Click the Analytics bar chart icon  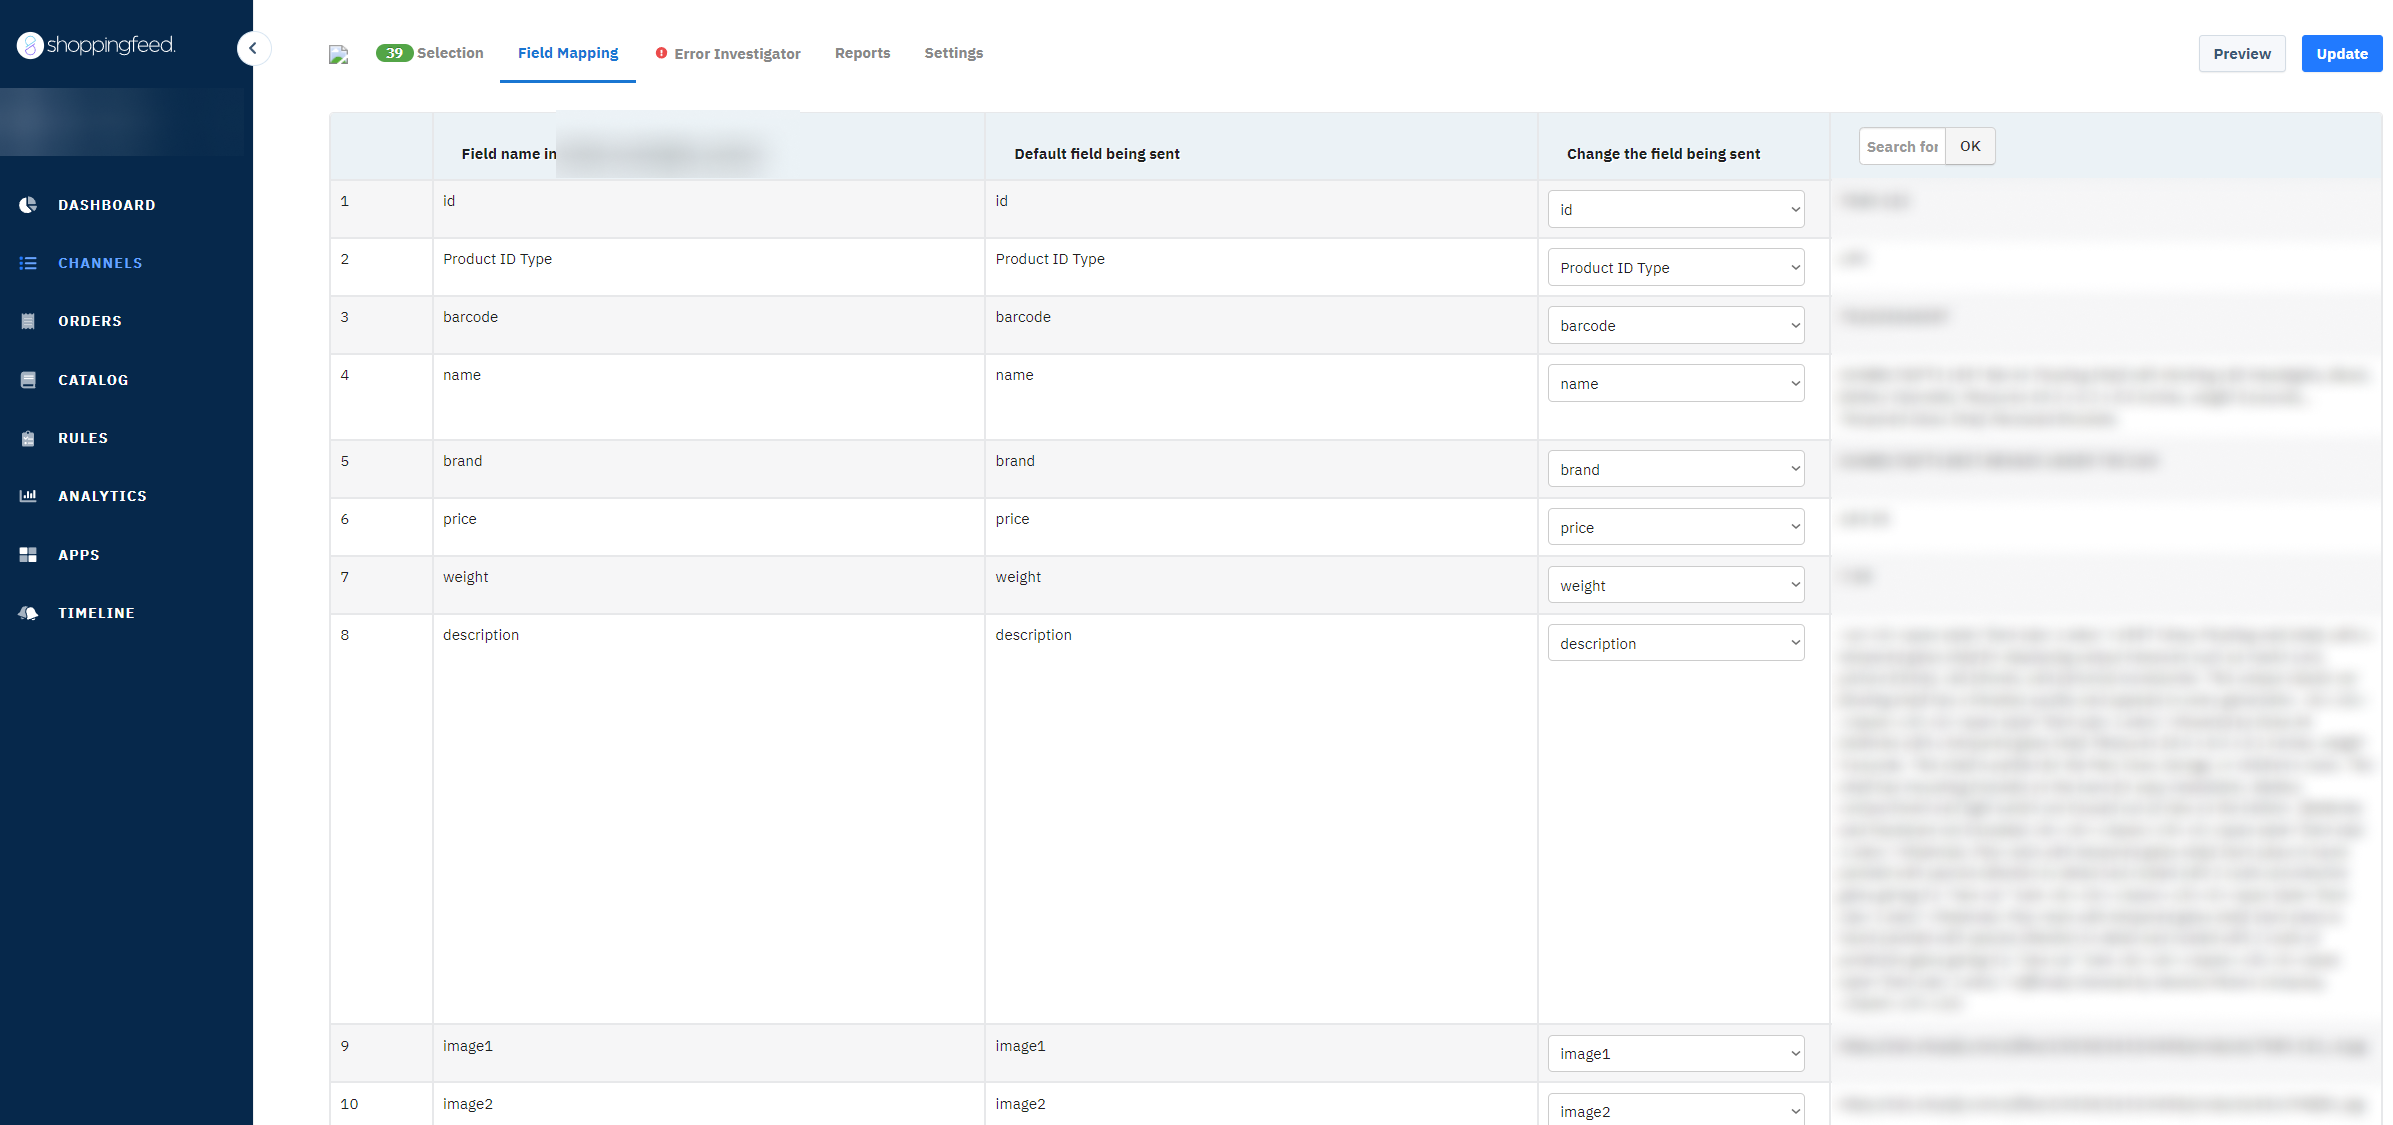28,496
